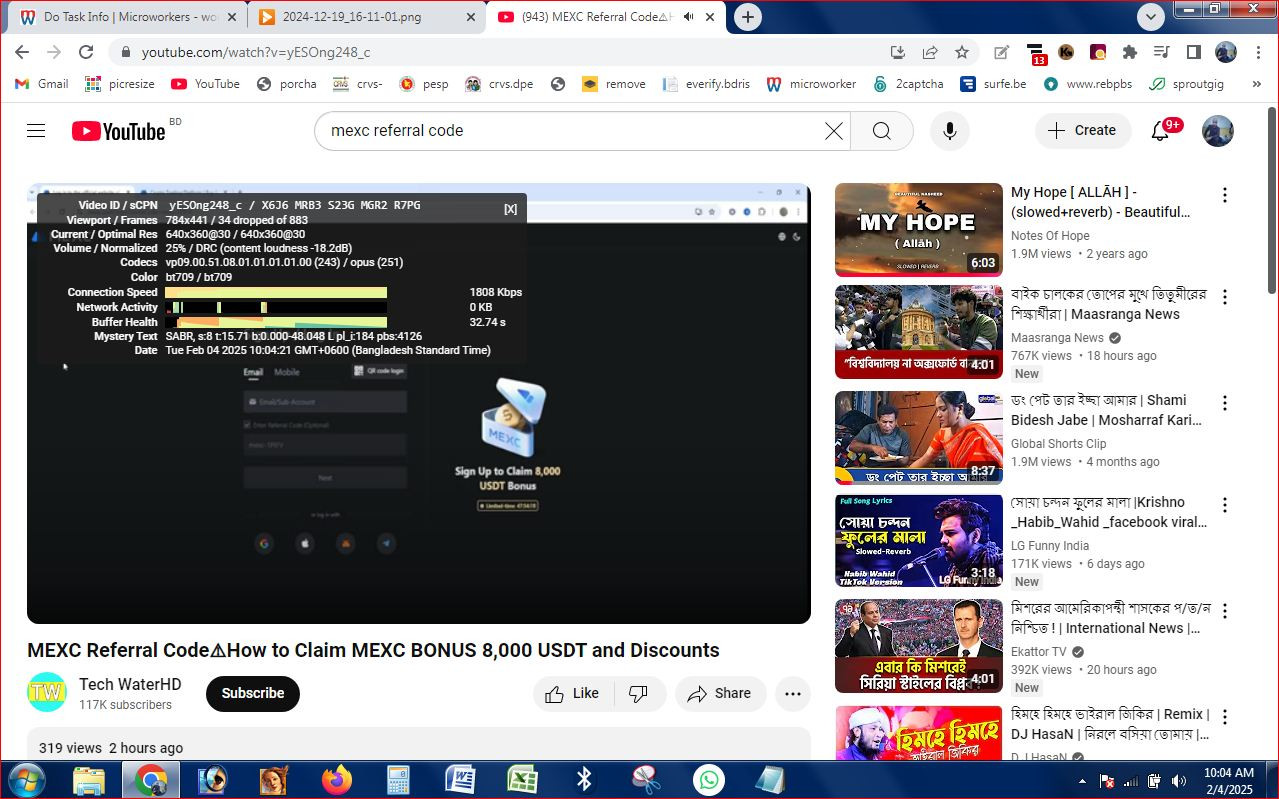Open the Snipping Tool from the taskbar
This screenshot has height=799, width=1279.
(x=647, y=780)
